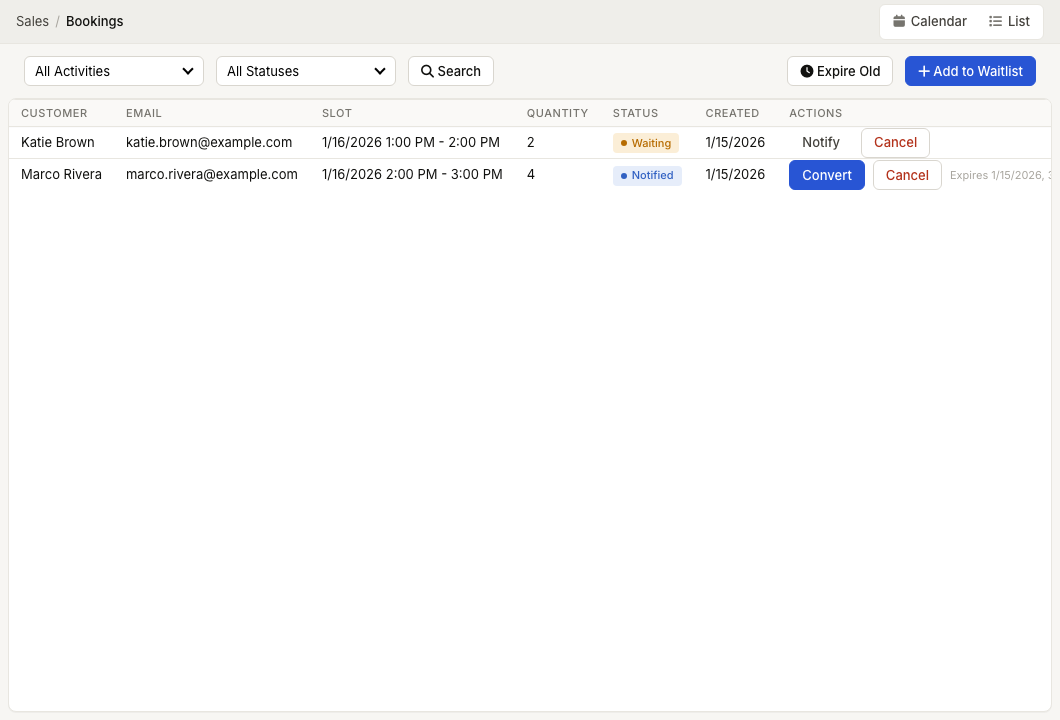
Task: Click the Notified status badge
Action: pyautogui.click(x=647, y=176)
